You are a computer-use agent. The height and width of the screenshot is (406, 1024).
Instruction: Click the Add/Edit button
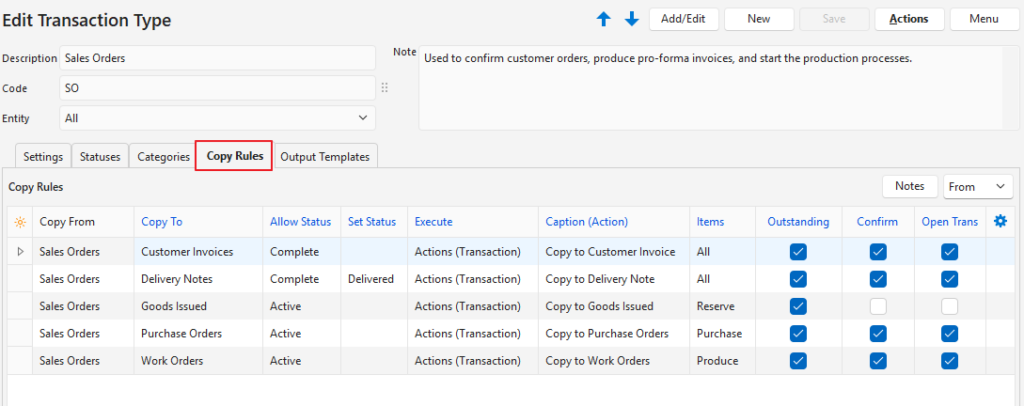click(683, 19)
